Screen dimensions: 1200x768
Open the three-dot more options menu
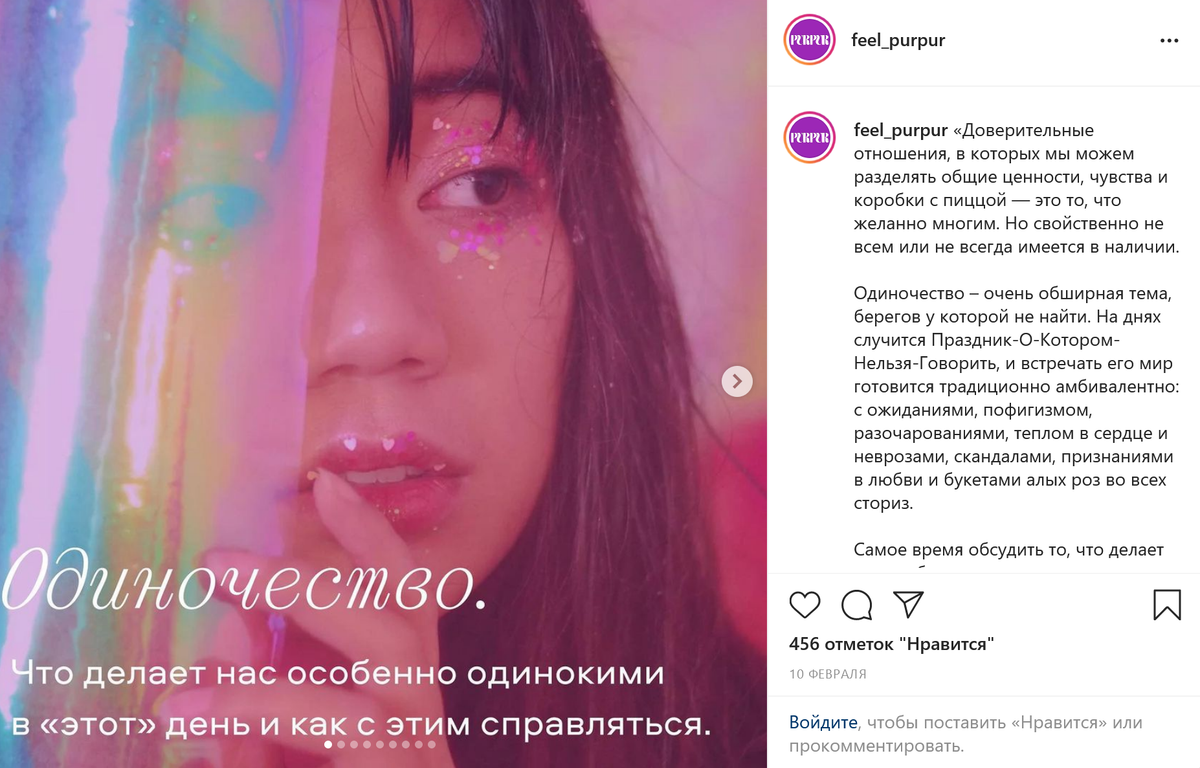tap(1169, 41)
